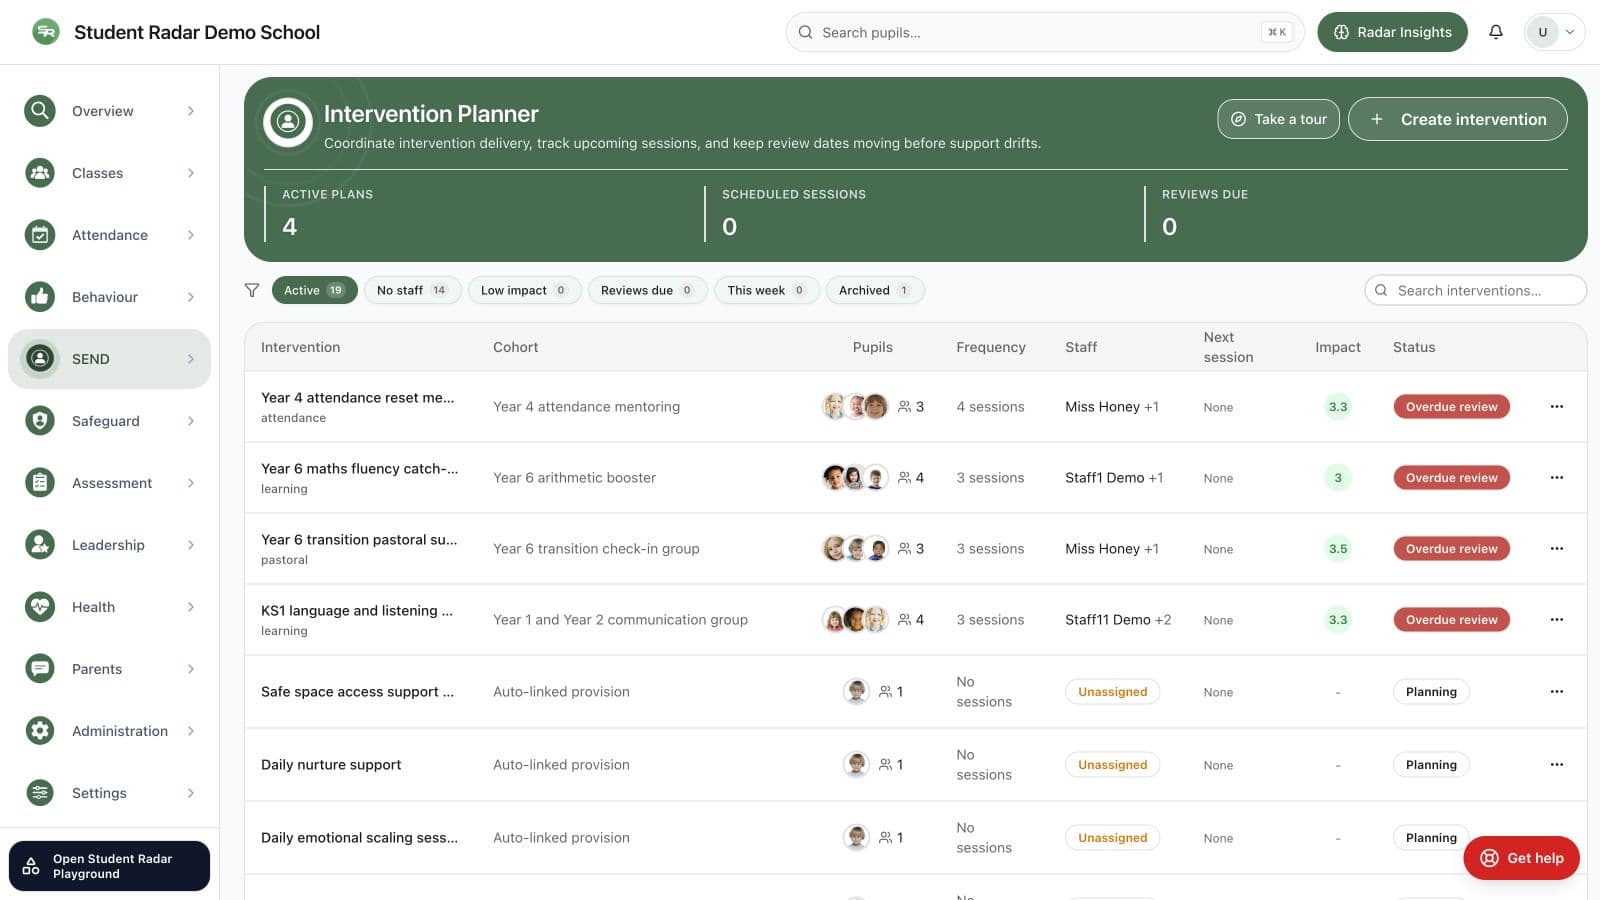Viewport: 1600px width, 900px height.
Task: Open Radar Insights
Action: [x=1392, y=32]
